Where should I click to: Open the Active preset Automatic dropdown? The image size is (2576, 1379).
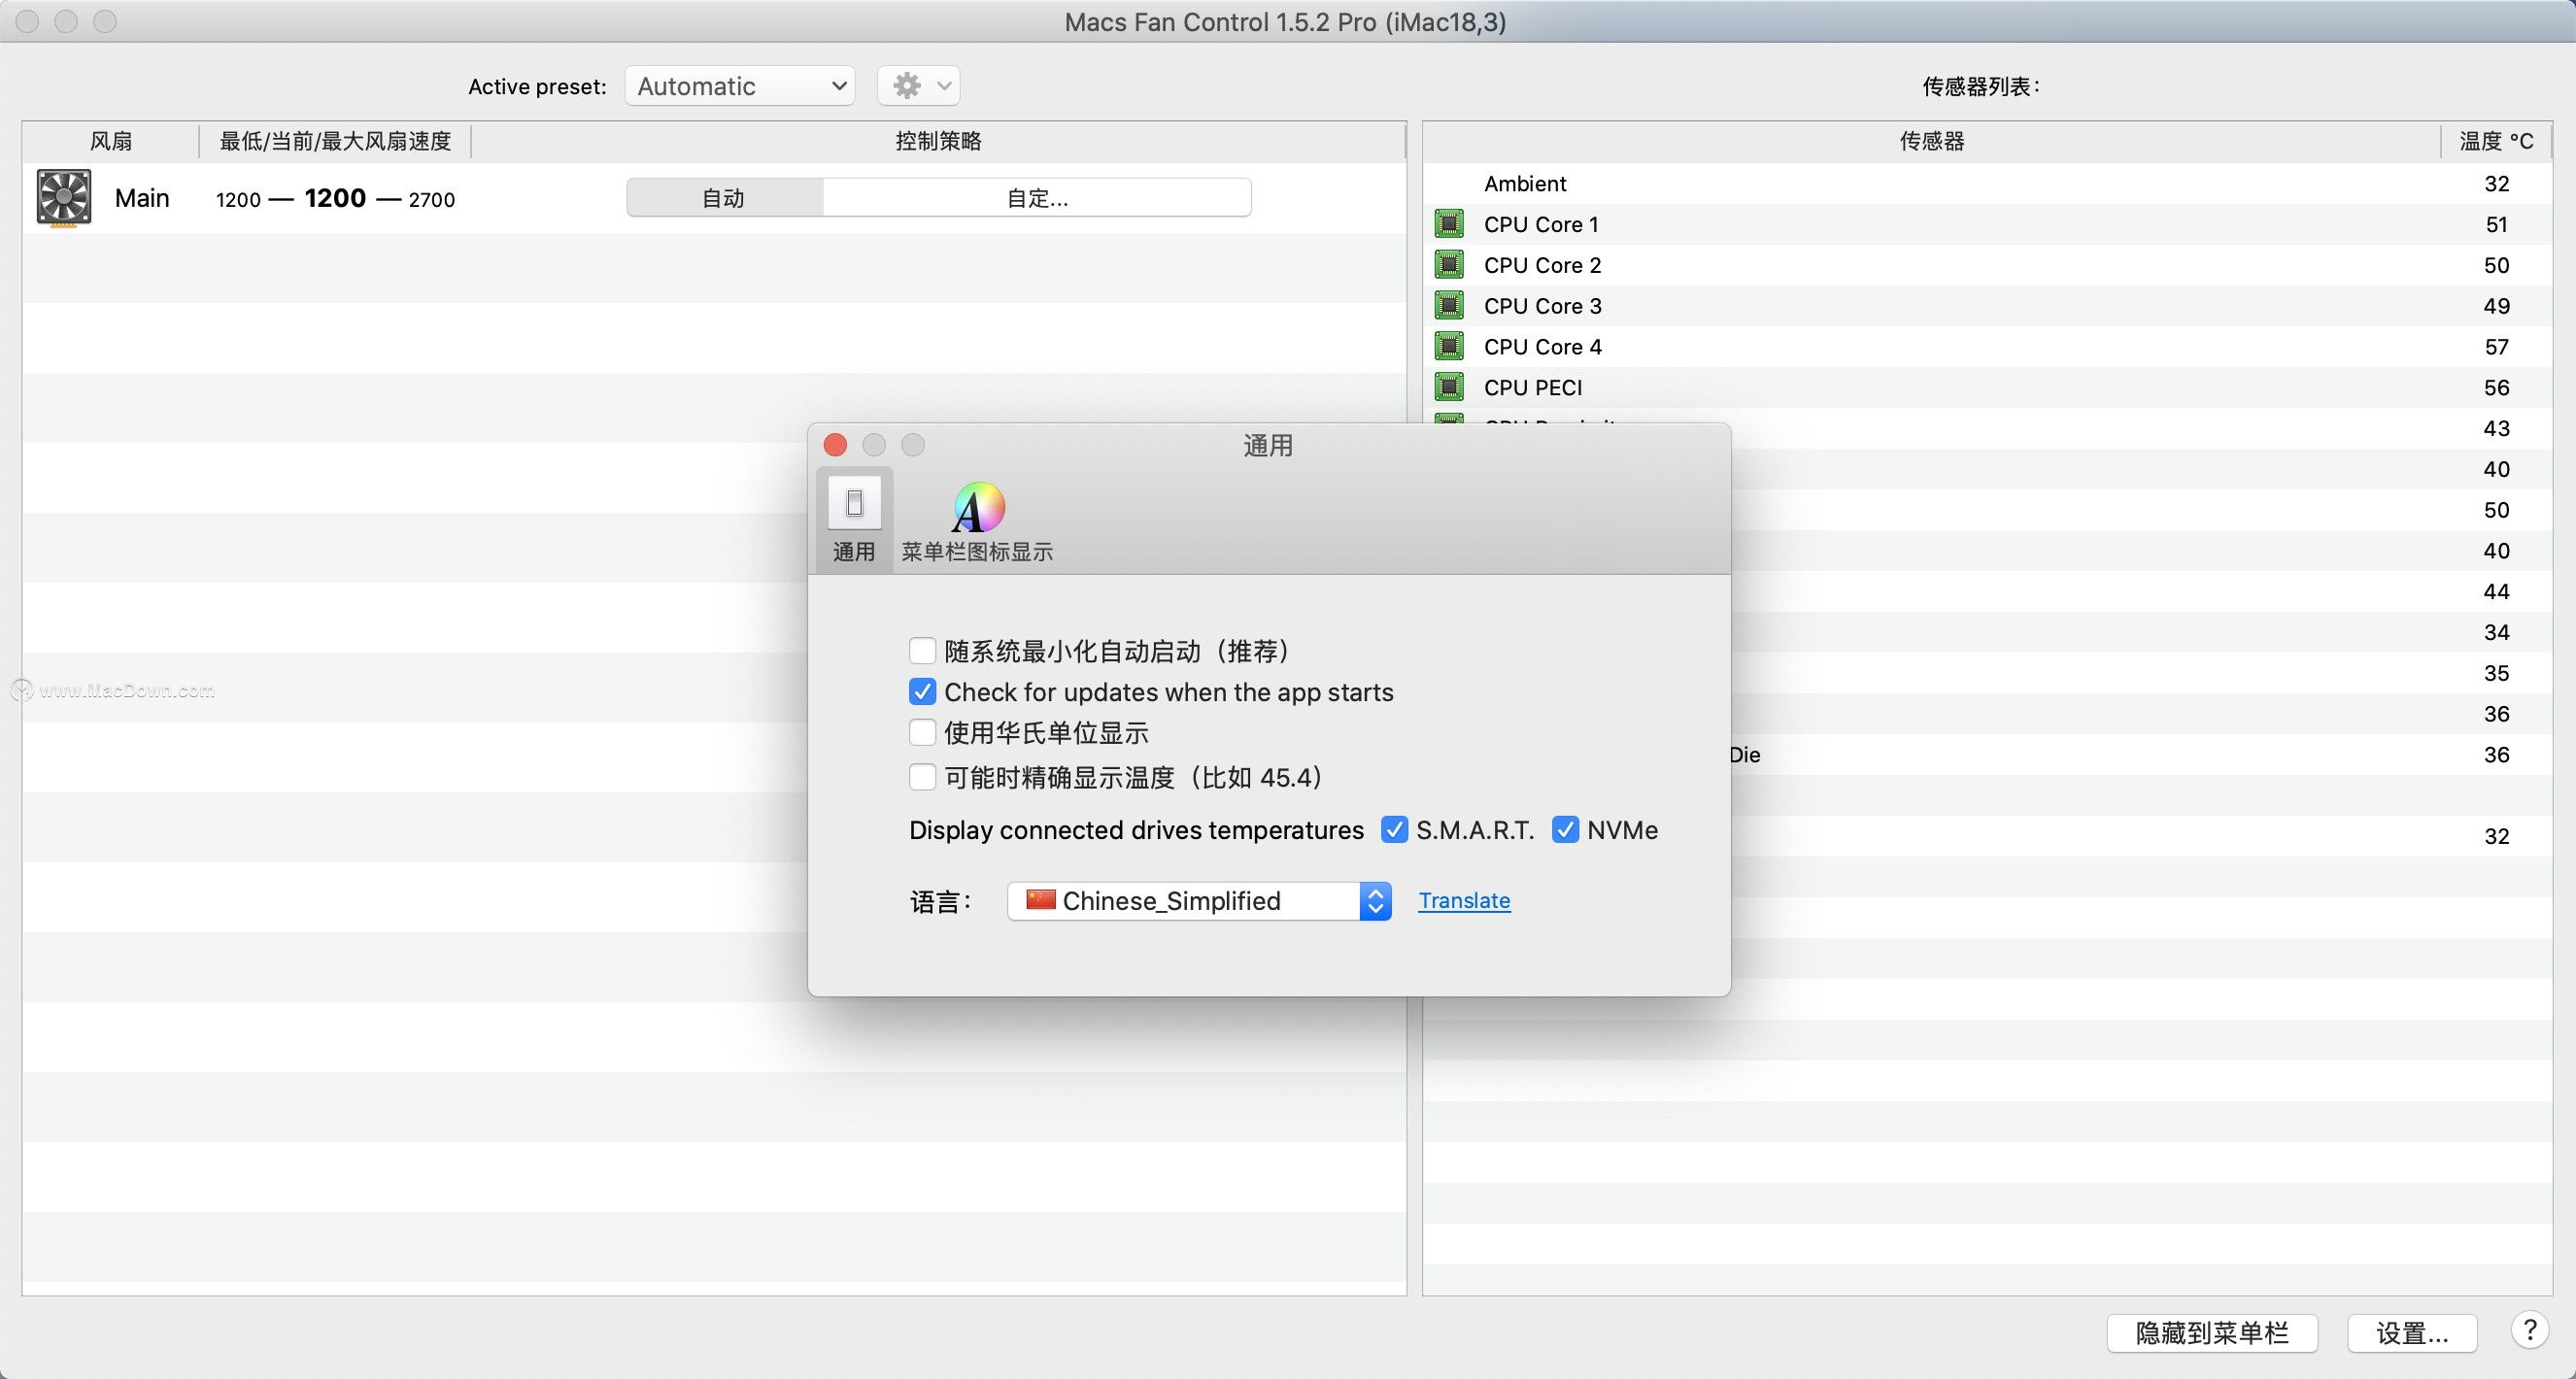(740, 86)
